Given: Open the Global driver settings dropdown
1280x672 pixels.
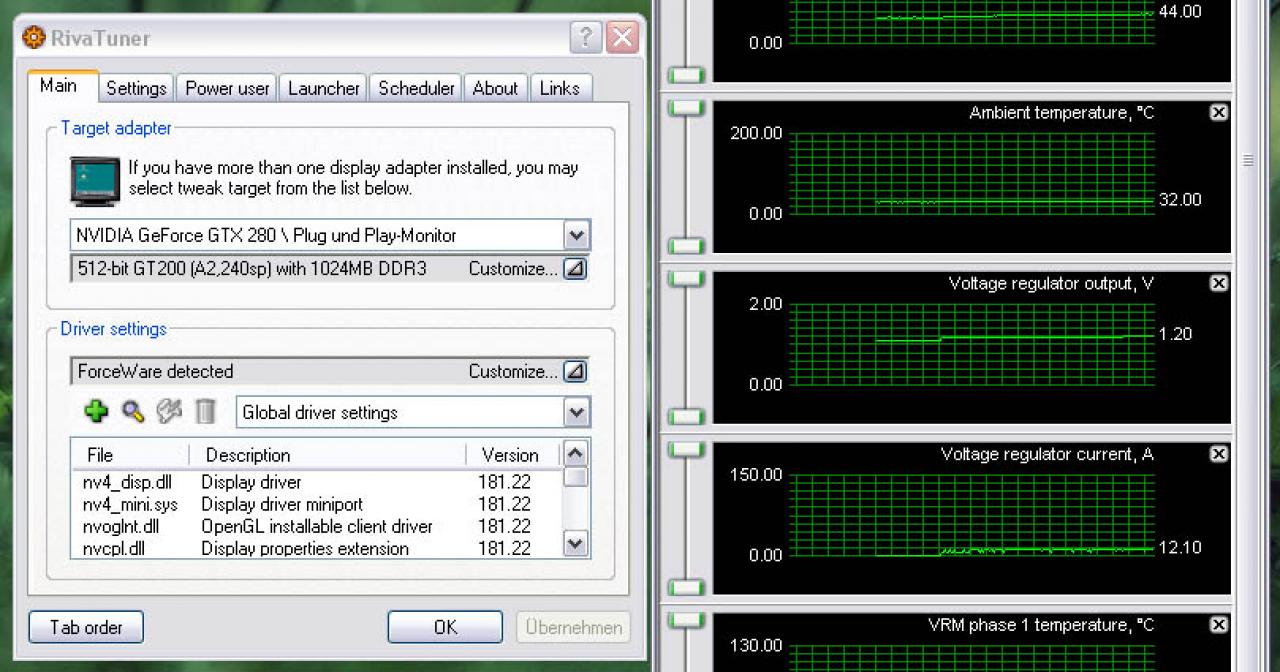Looking at the screenshot, I should [x=576, y=412].
